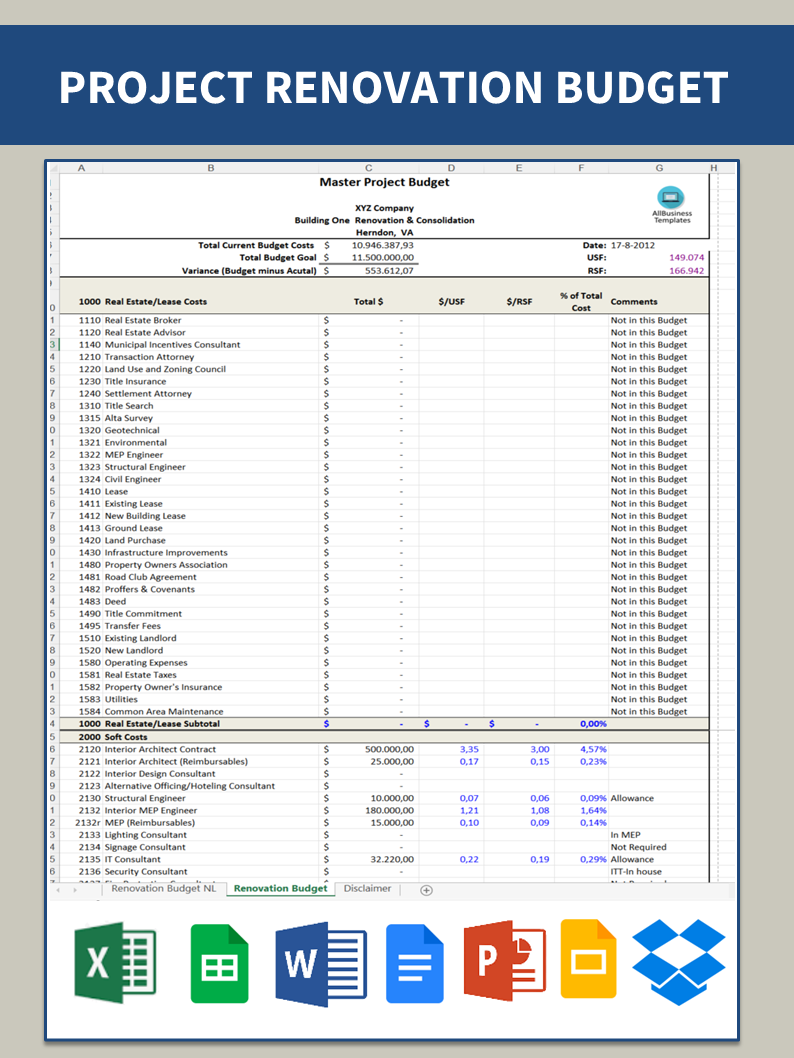Click the Google Sheets icon
794x1058 pixels.
pyautogui.click(x=220, y=963)
